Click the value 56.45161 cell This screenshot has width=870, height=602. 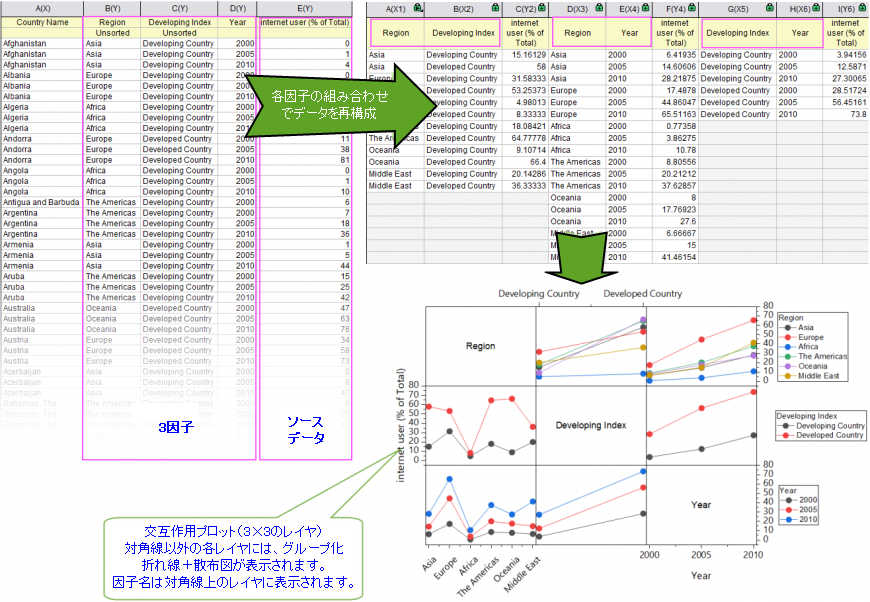[x=846, y=103]
